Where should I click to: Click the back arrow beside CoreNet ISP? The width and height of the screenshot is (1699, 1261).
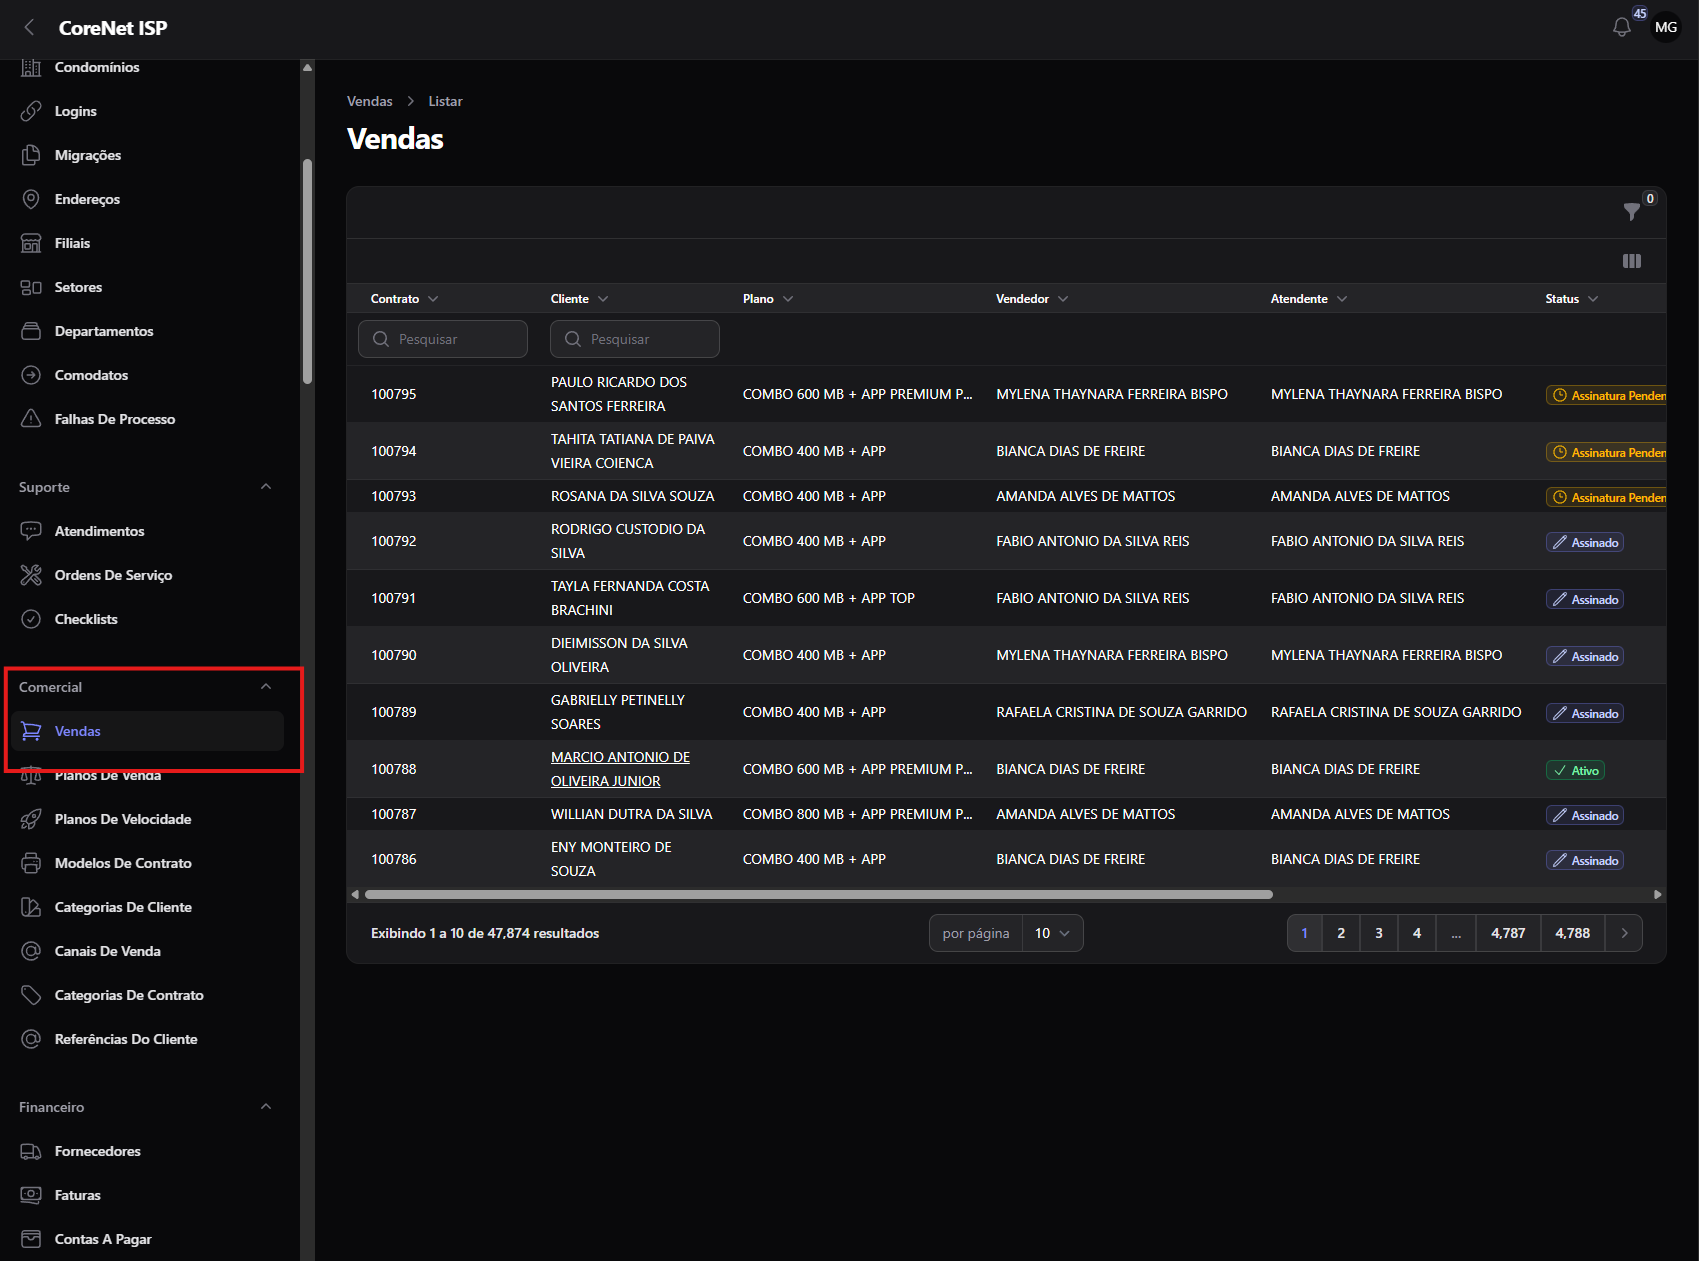pyautogui.click(x=29, y=28)
